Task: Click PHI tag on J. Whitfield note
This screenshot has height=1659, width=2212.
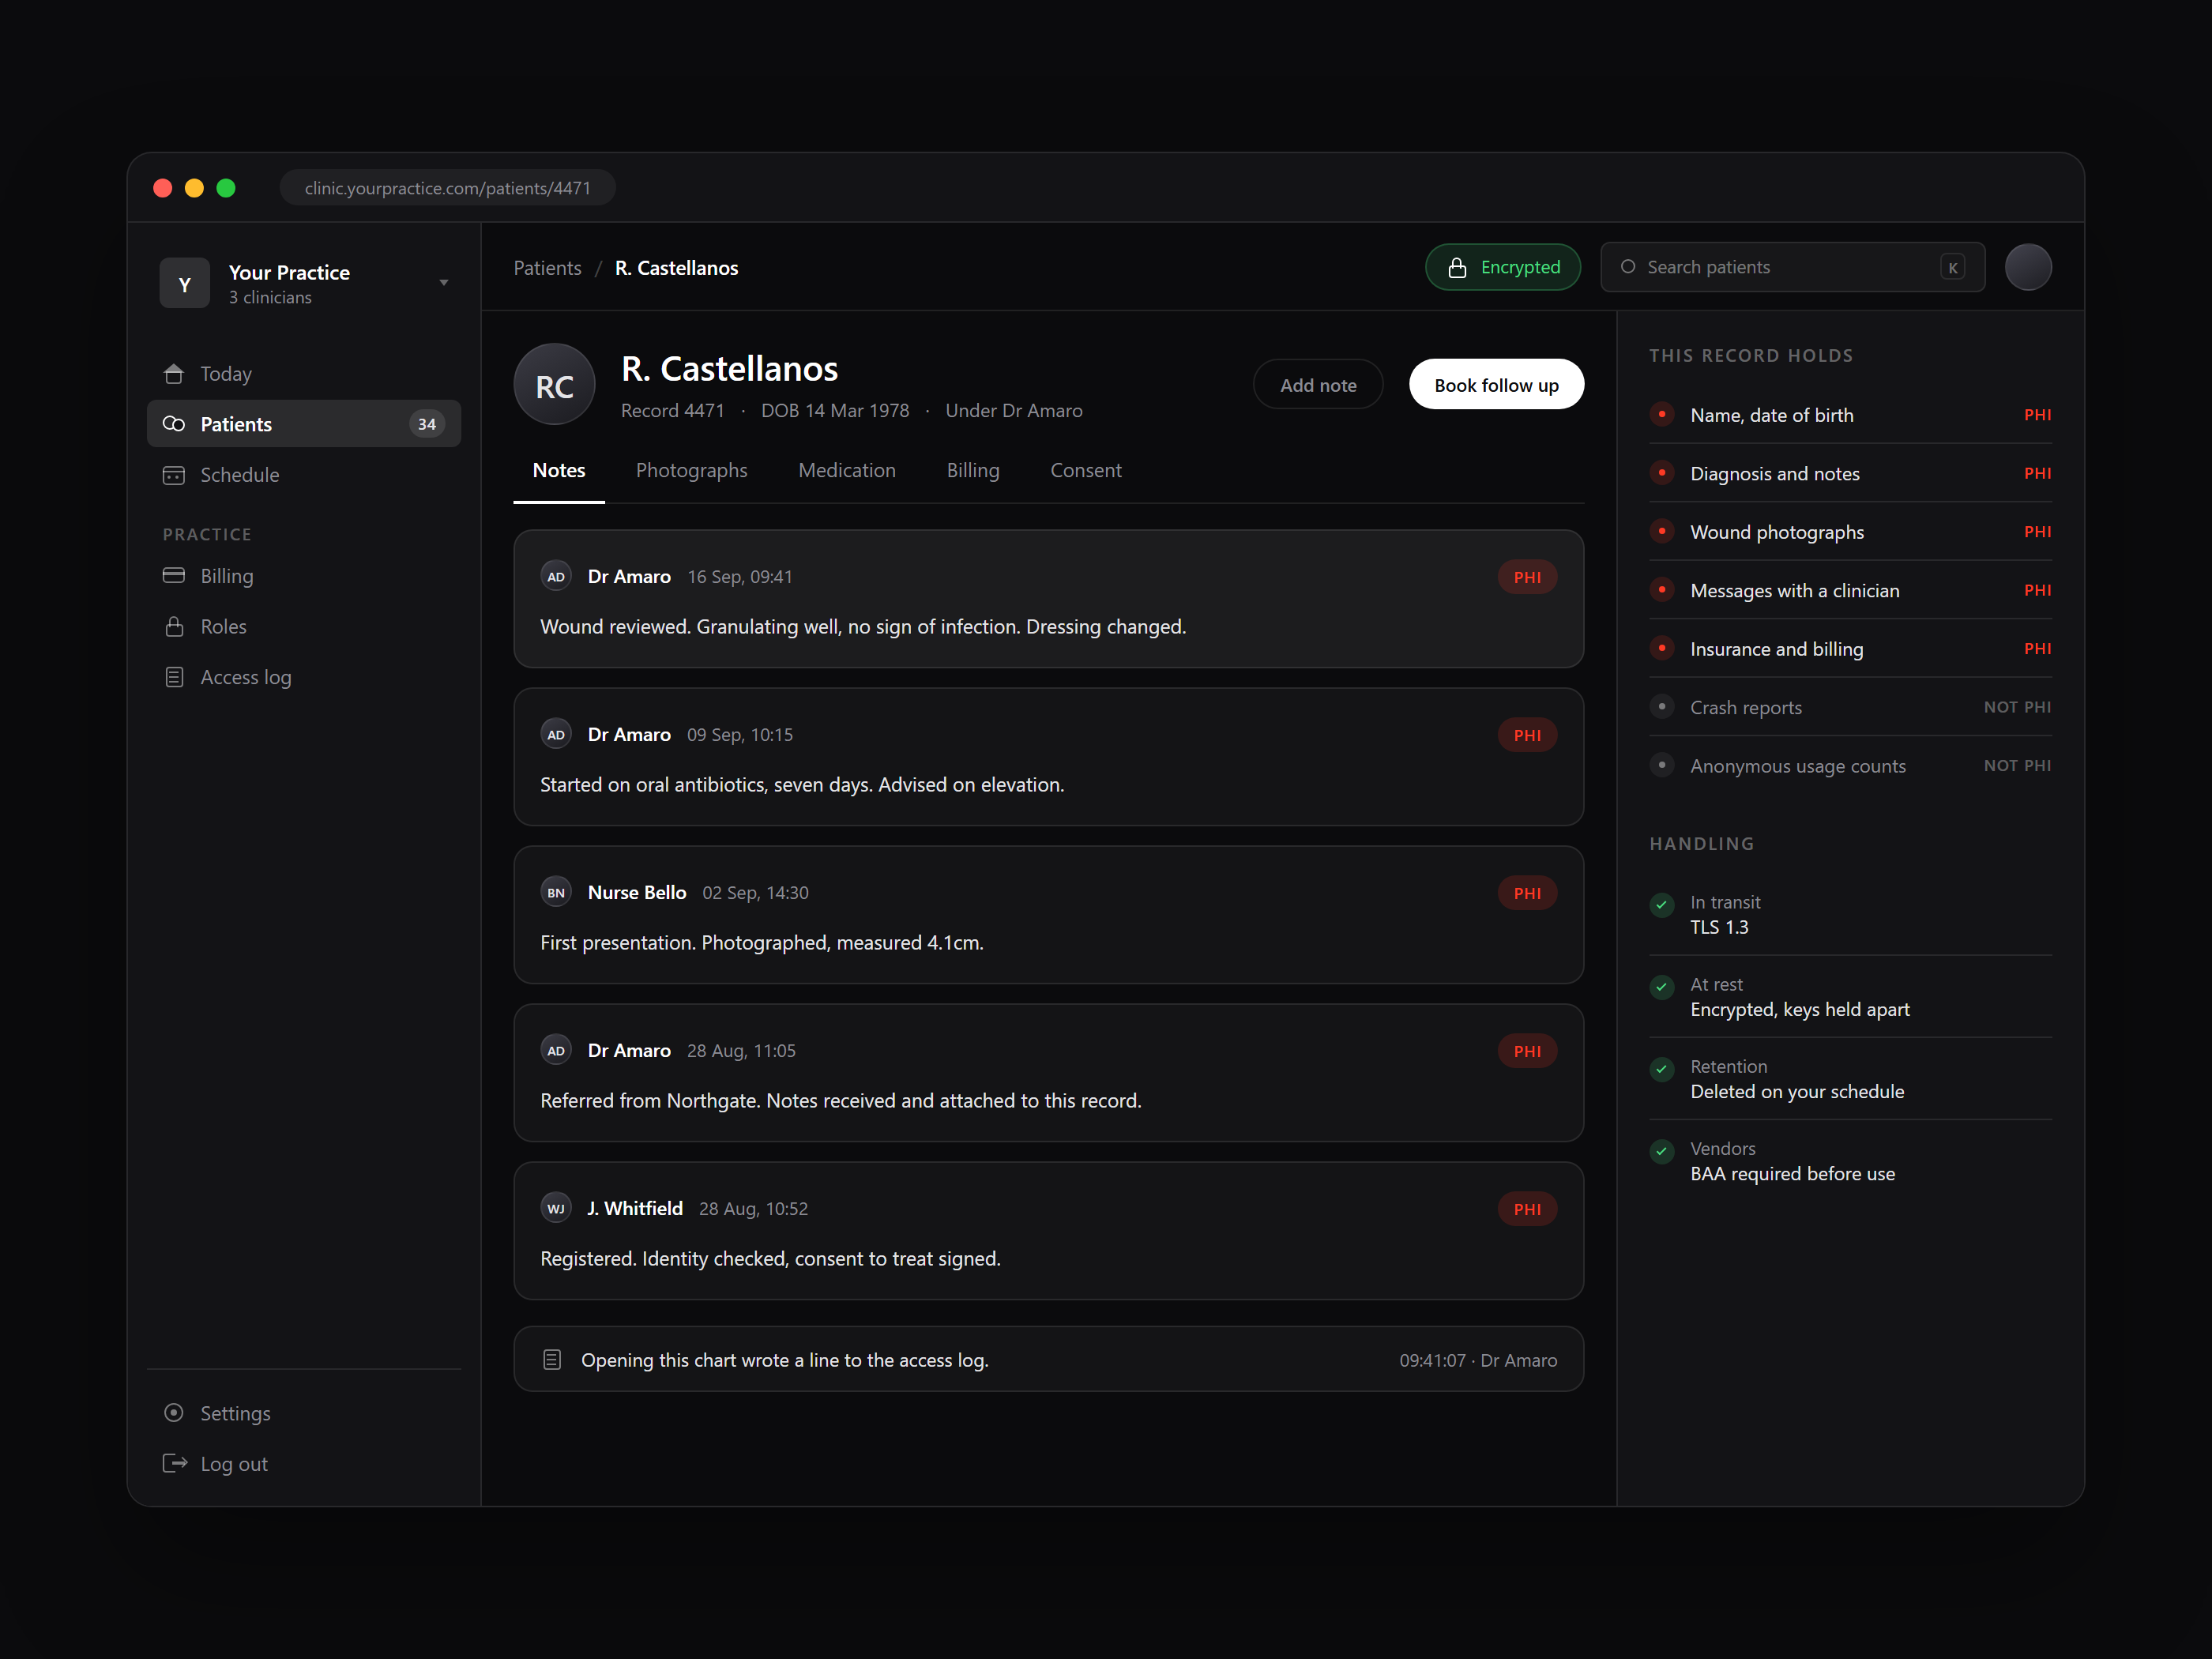Action: coord(1528,1209)
